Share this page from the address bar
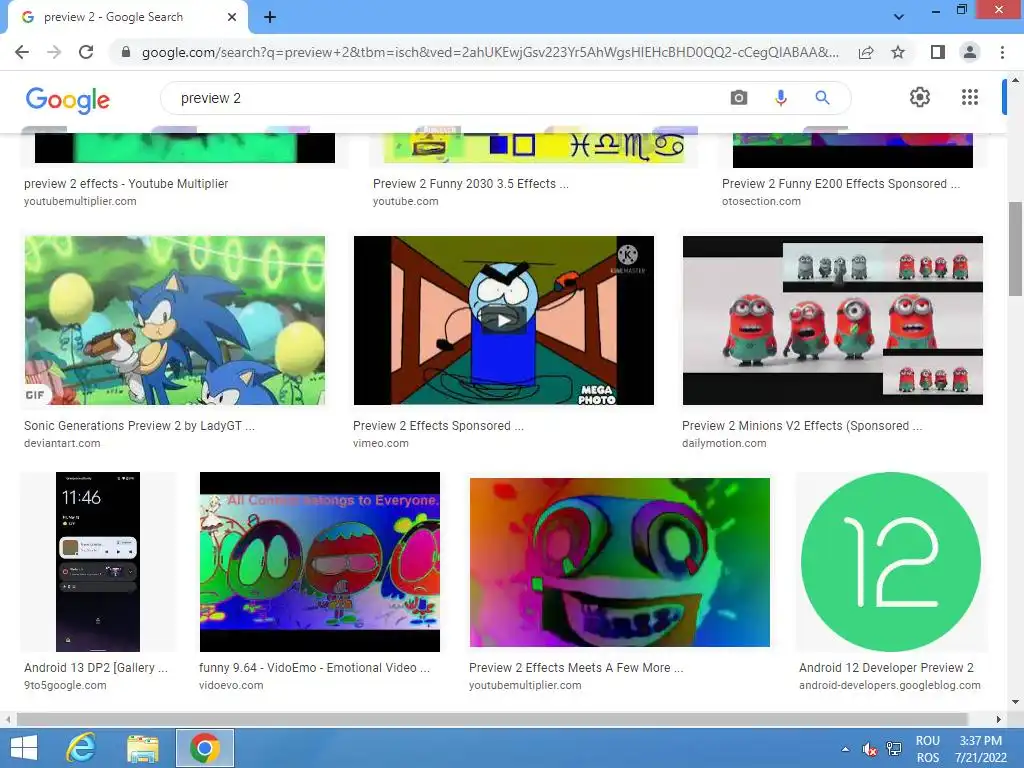Screen dimensions: 1024x768 [866, 52]
